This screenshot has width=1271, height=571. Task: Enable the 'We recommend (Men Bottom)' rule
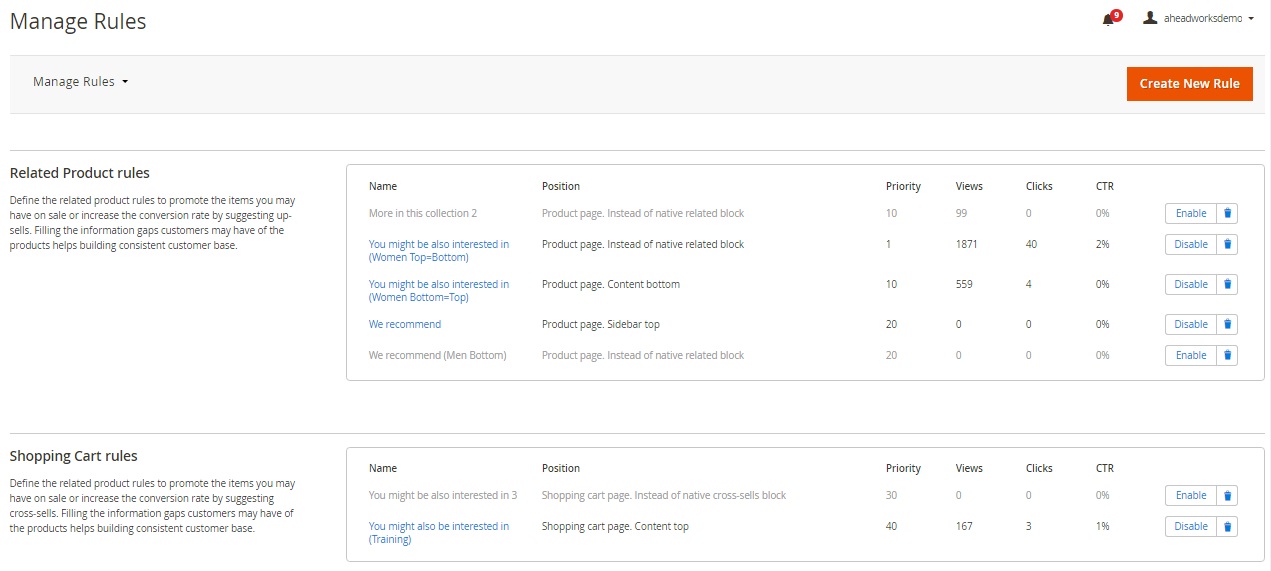pos(1190,355)
